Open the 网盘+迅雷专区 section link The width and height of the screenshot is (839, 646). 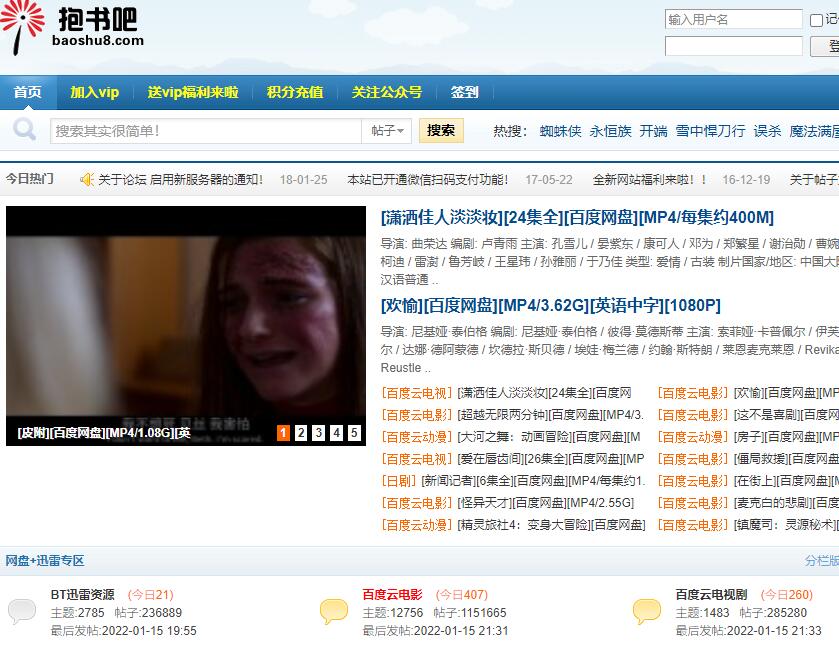45,561
